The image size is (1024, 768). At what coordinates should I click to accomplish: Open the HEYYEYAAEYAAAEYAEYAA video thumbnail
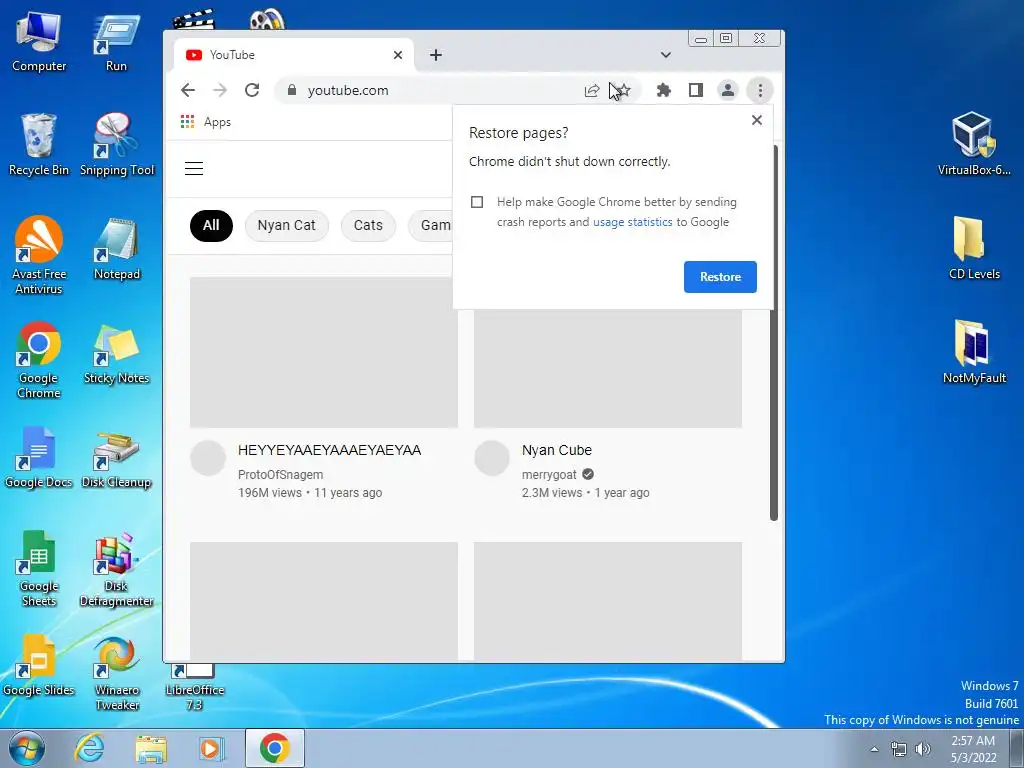click(324, 353)
